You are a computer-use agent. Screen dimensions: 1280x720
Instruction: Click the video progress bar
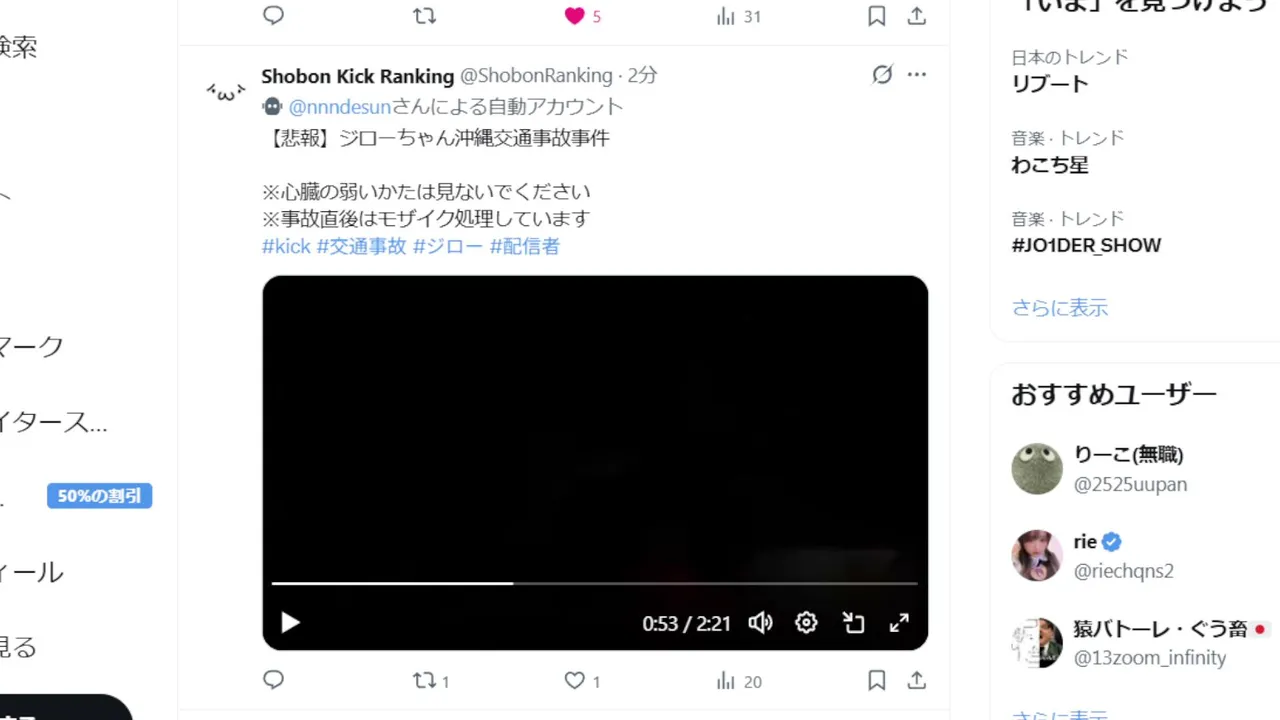(x=594, y=583)
